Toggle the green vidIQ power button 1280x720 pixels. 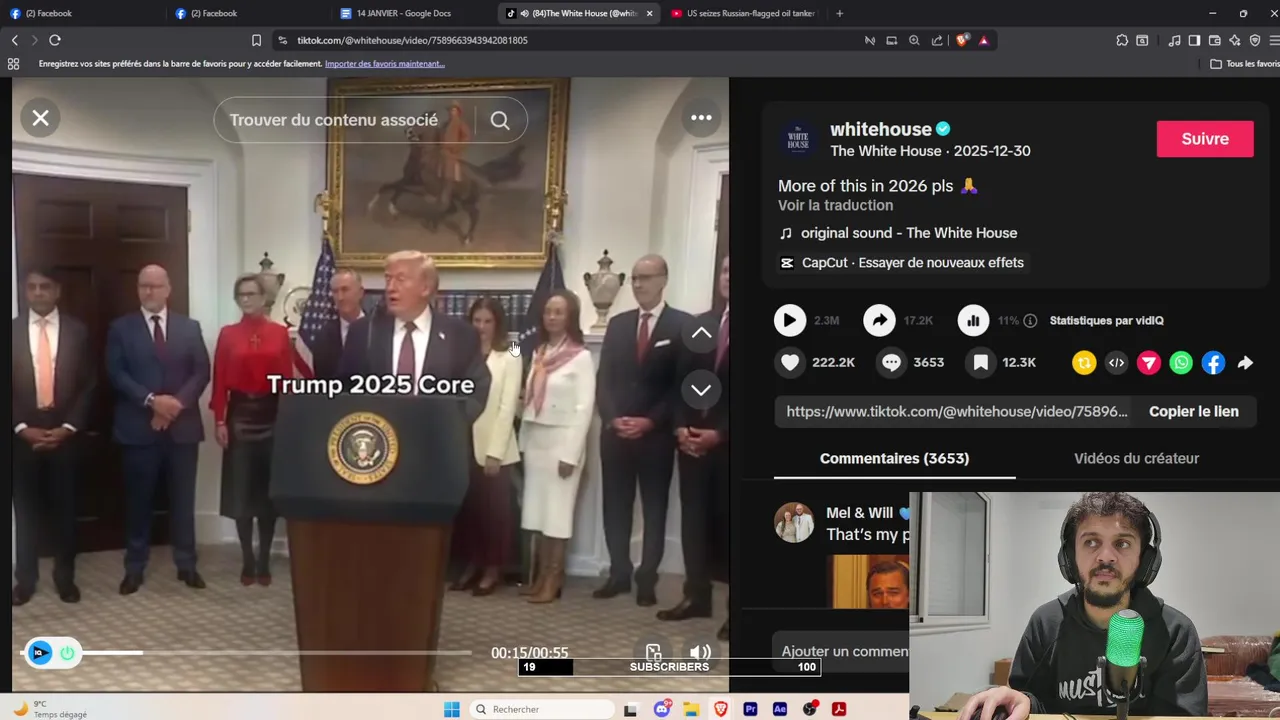pos(67,653)
